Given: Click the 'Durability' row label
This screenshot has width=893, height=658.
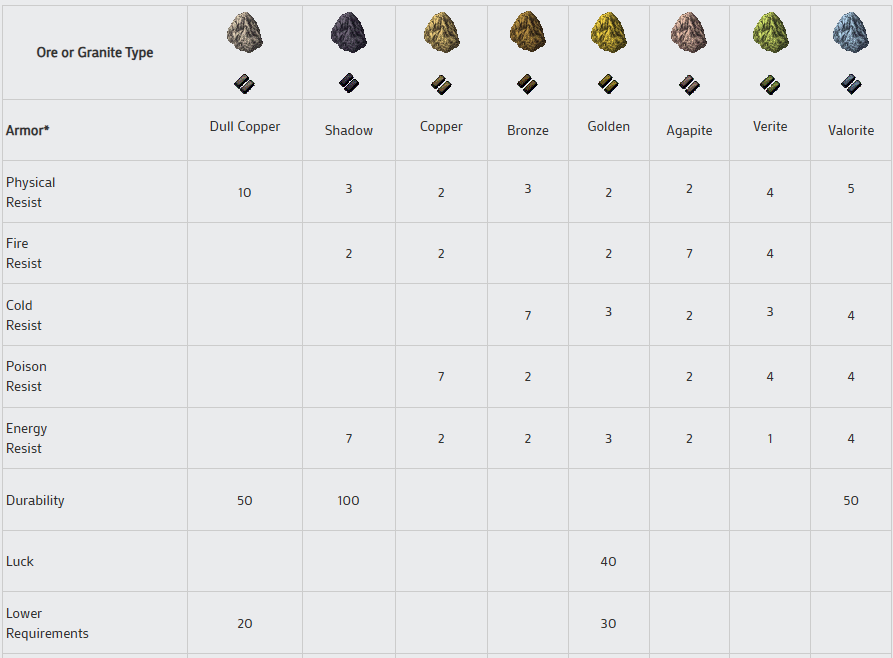Looking at the screenshot, I should [x=35, y=500].
